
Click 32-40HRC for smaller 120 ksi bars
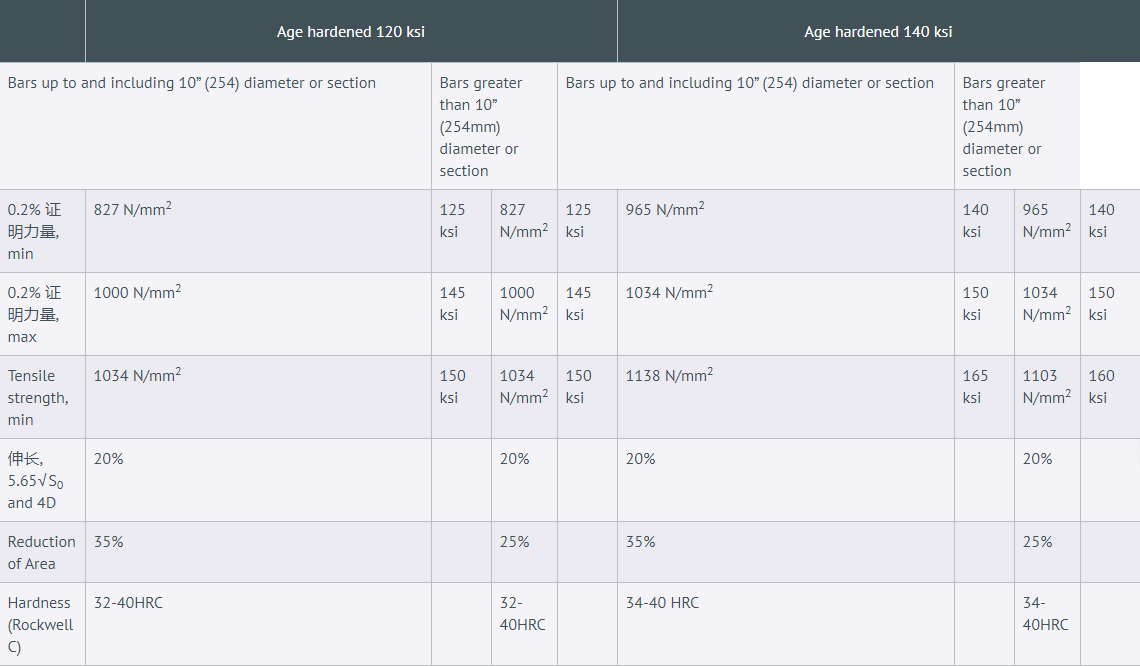128,603
